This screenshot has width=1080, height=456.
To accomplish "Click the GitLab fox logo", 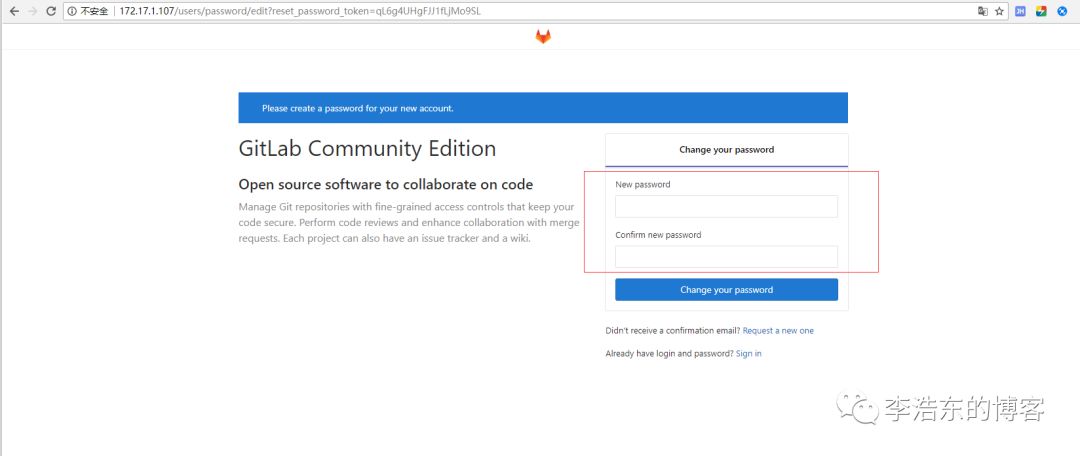I will [543, 37].
